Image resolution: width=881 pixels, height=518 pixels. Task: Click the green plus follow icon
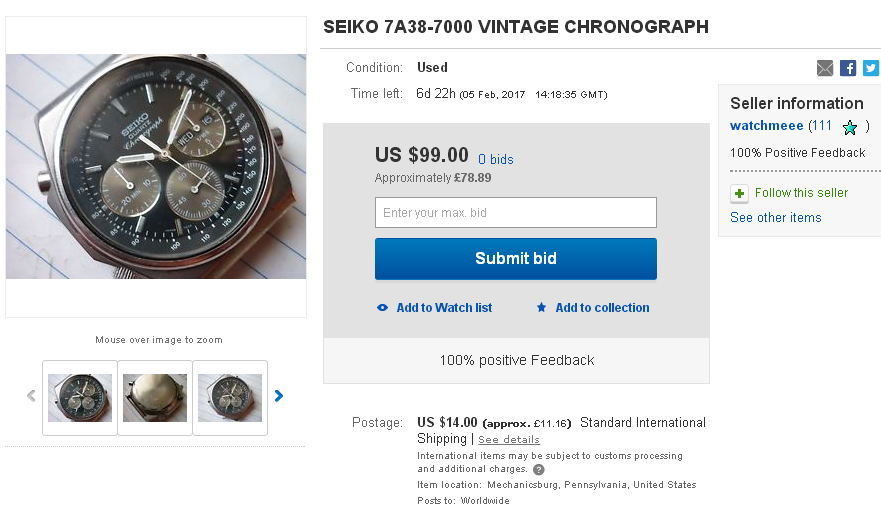739,193
